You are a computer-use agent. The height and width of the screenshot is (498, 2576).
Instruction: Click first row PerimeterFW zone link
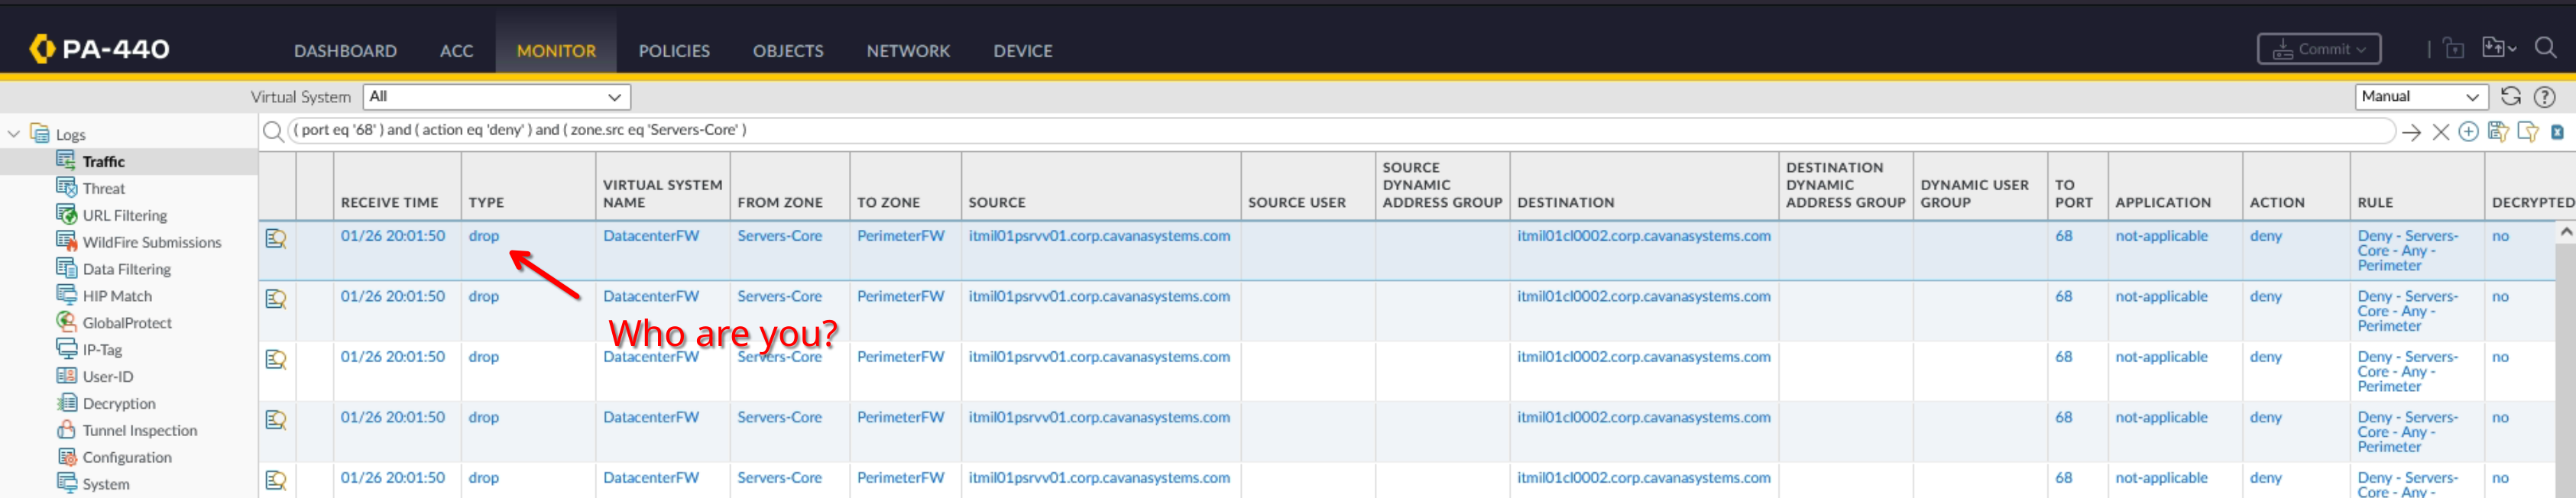(900, 236)
